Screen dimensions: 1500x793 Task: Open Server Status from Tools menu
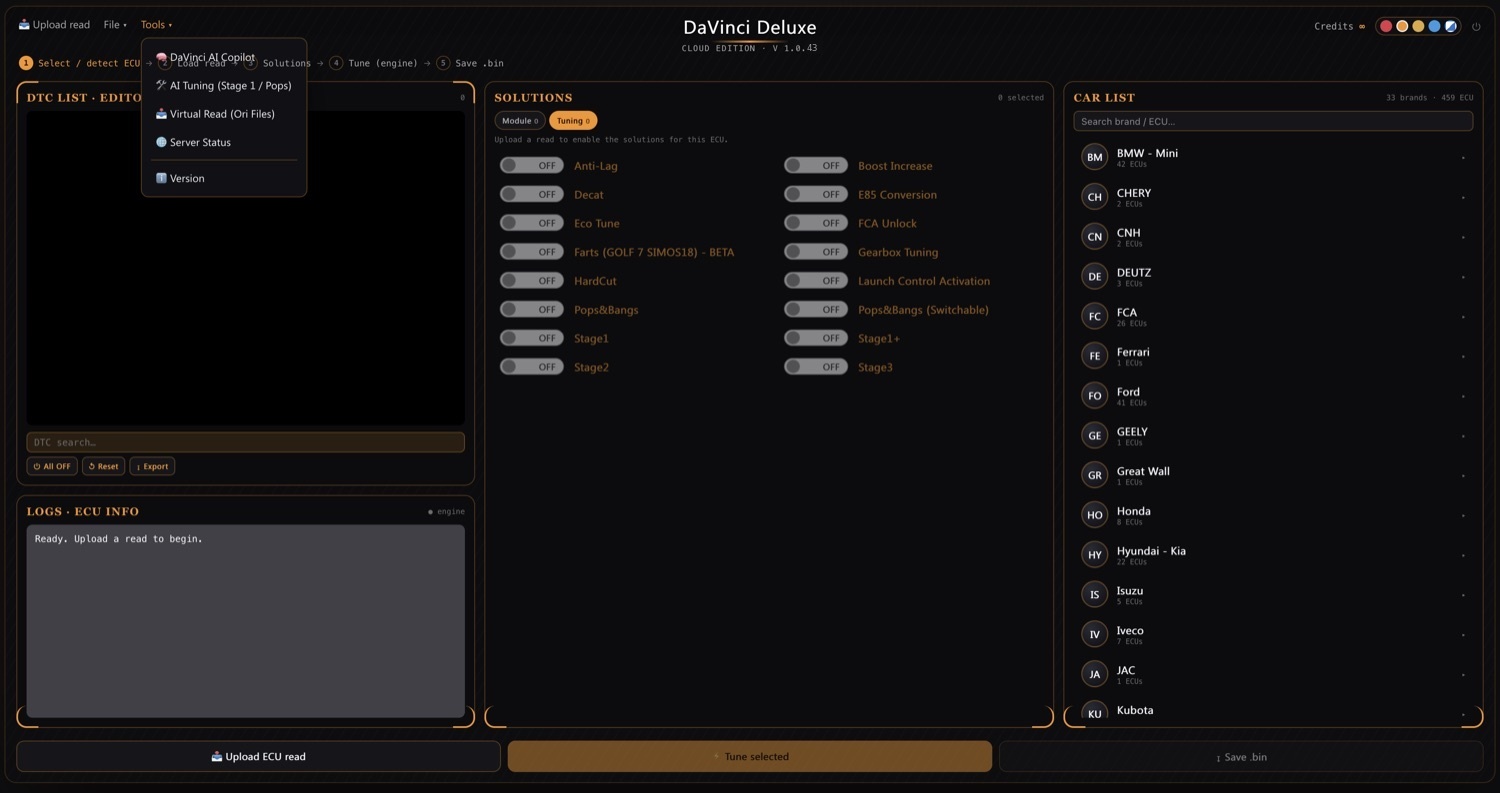pyautogui.click(x=224, y=142)
